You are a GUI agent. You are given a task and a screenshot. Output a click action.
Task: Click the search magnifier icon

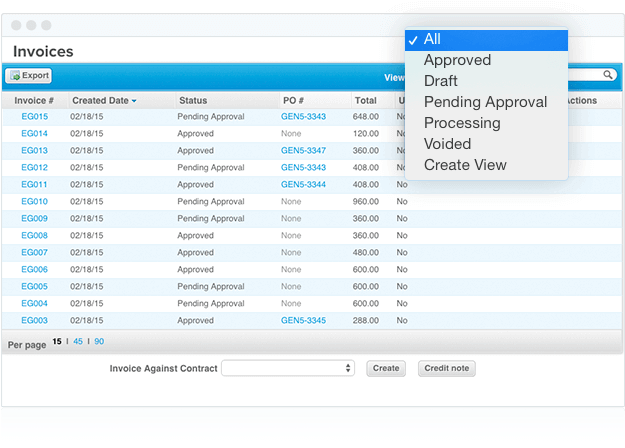607,75
